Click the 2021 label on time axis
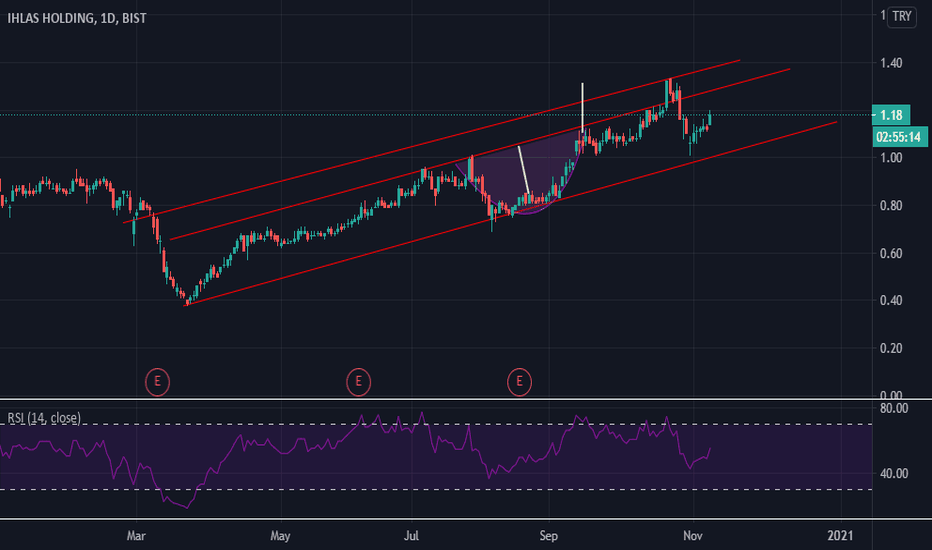932x550 pixels. (x=840, y=536)
